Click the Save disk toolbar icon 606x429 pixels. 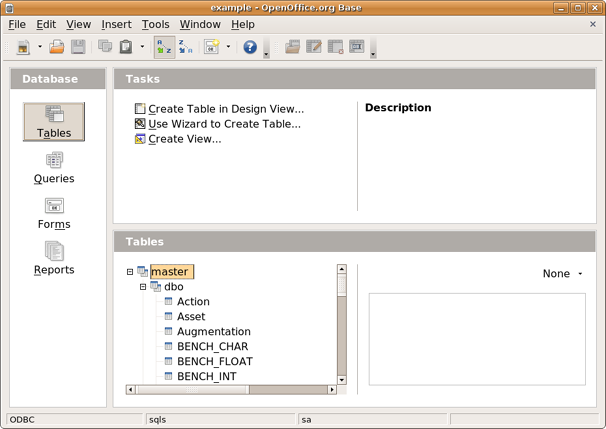point(78,47)
